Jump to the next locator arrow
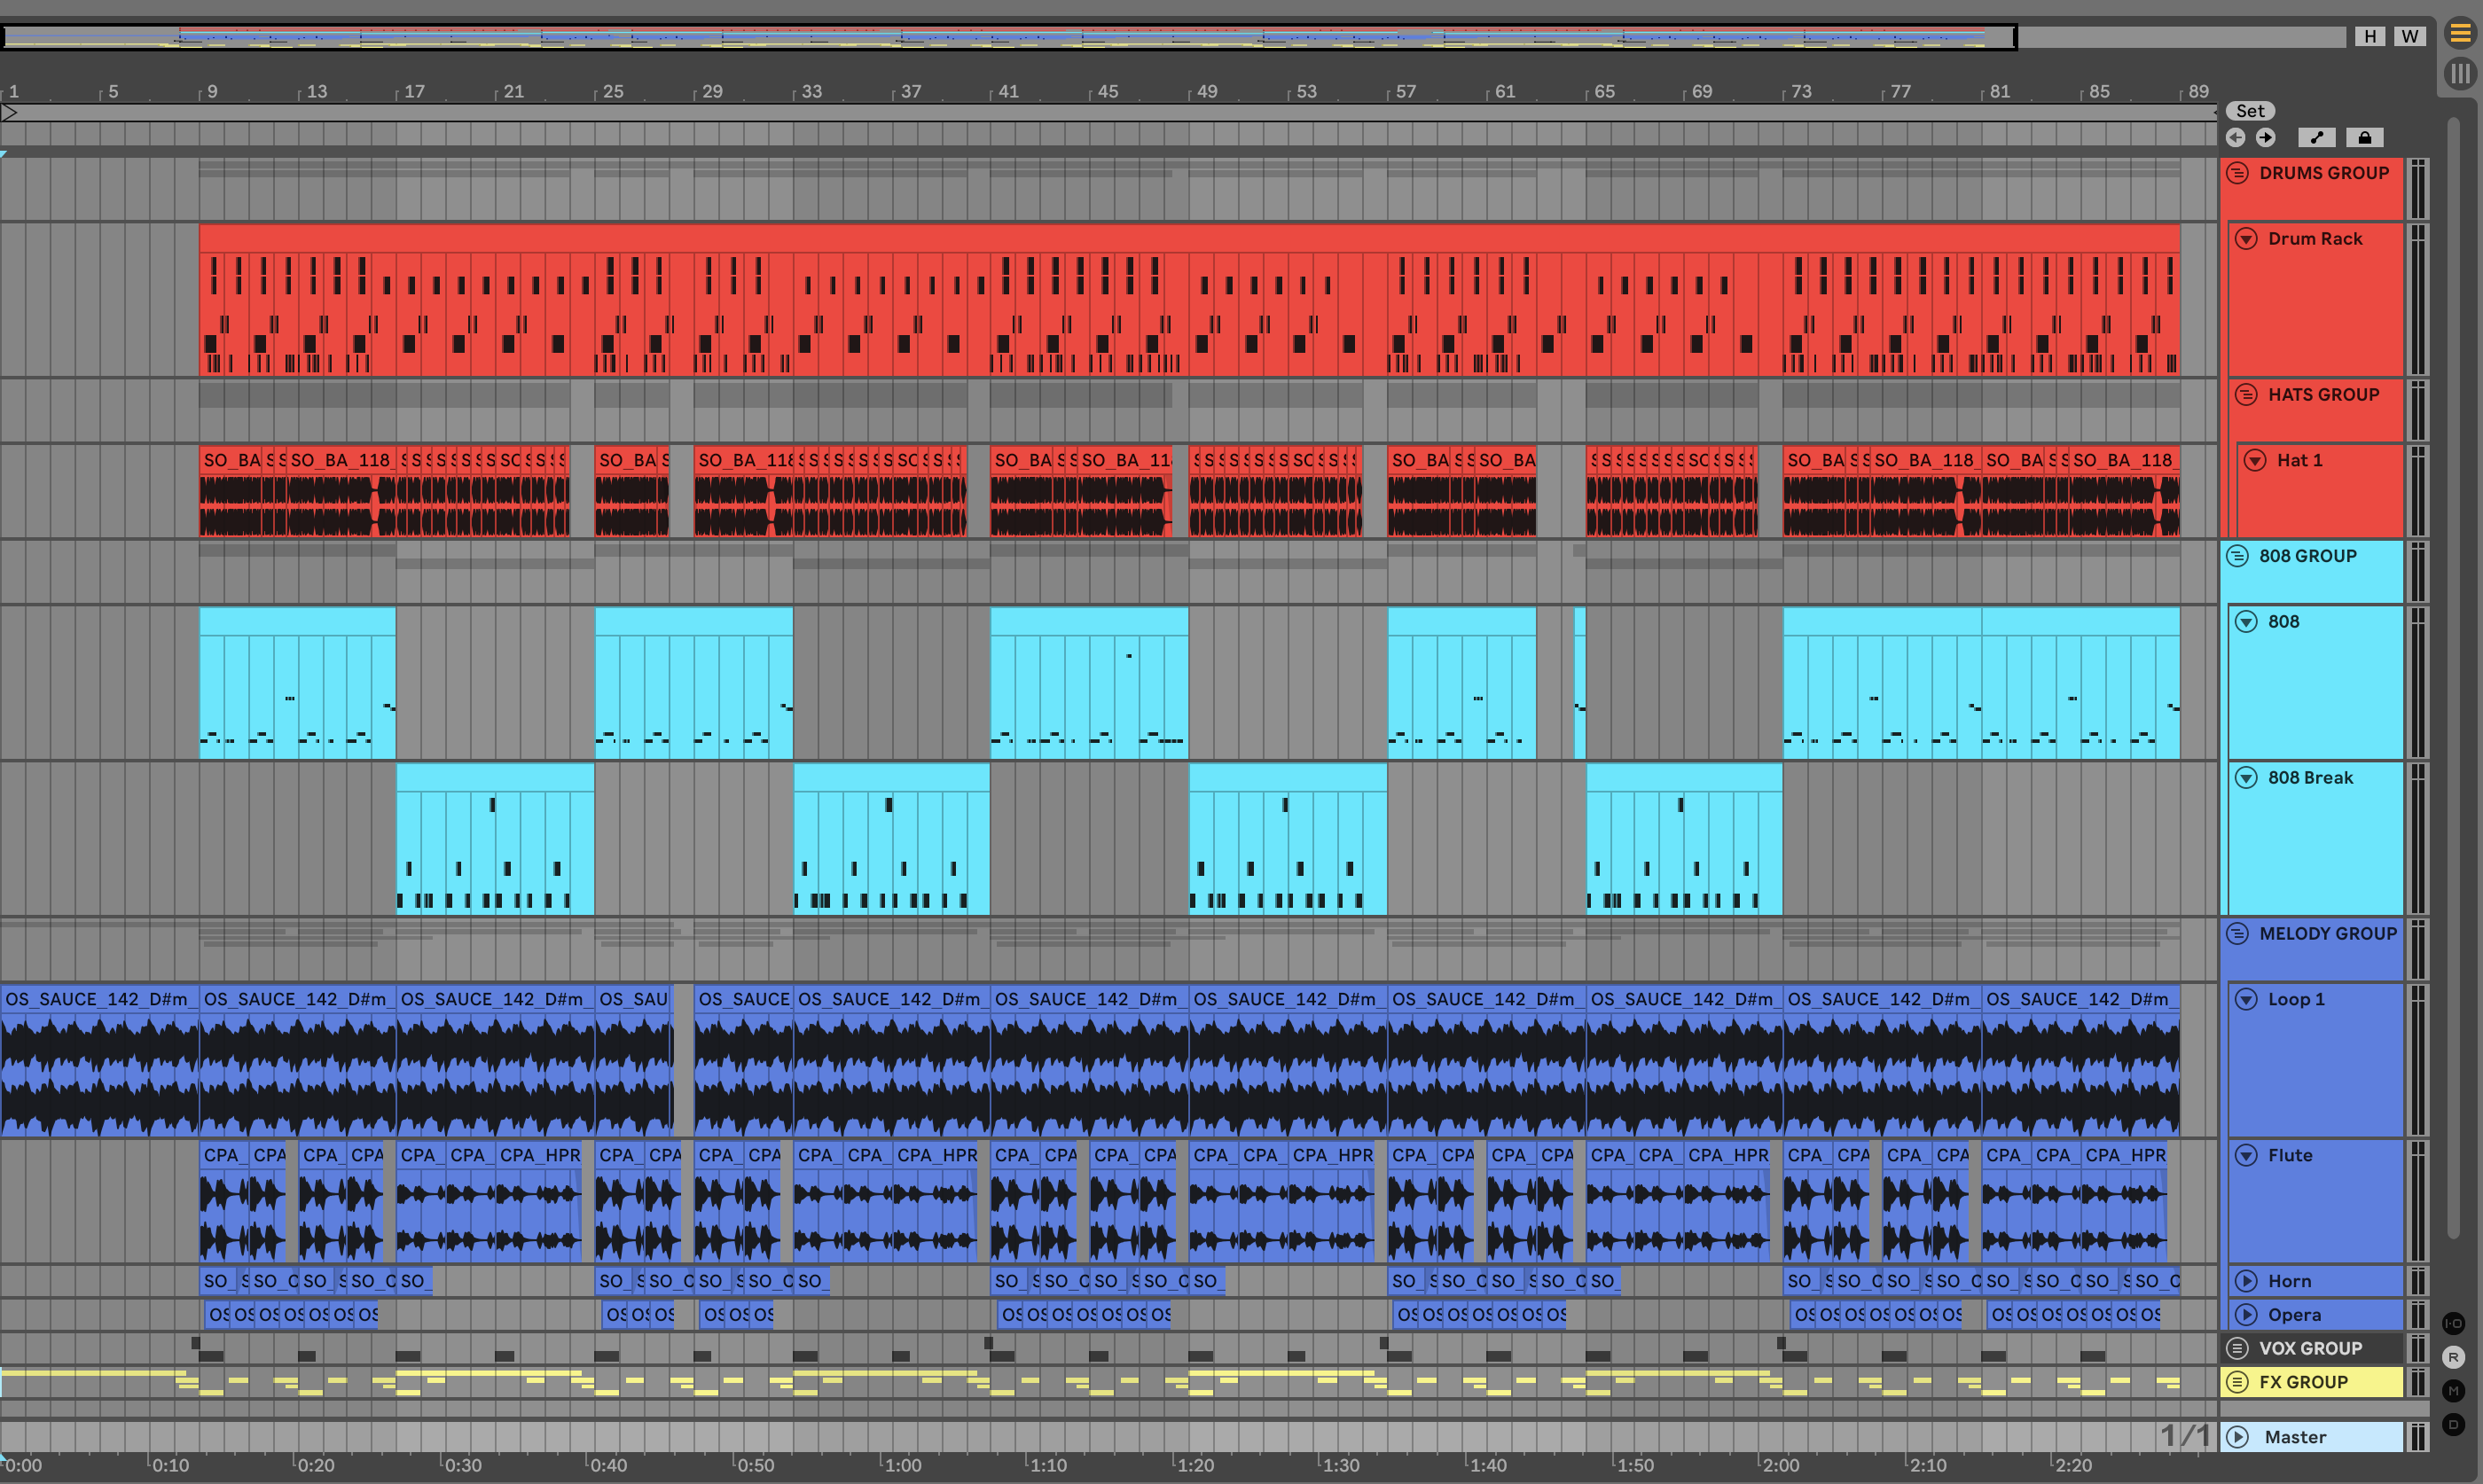The width and height of the screenshot is (2483, 1484). [2266, 138]
